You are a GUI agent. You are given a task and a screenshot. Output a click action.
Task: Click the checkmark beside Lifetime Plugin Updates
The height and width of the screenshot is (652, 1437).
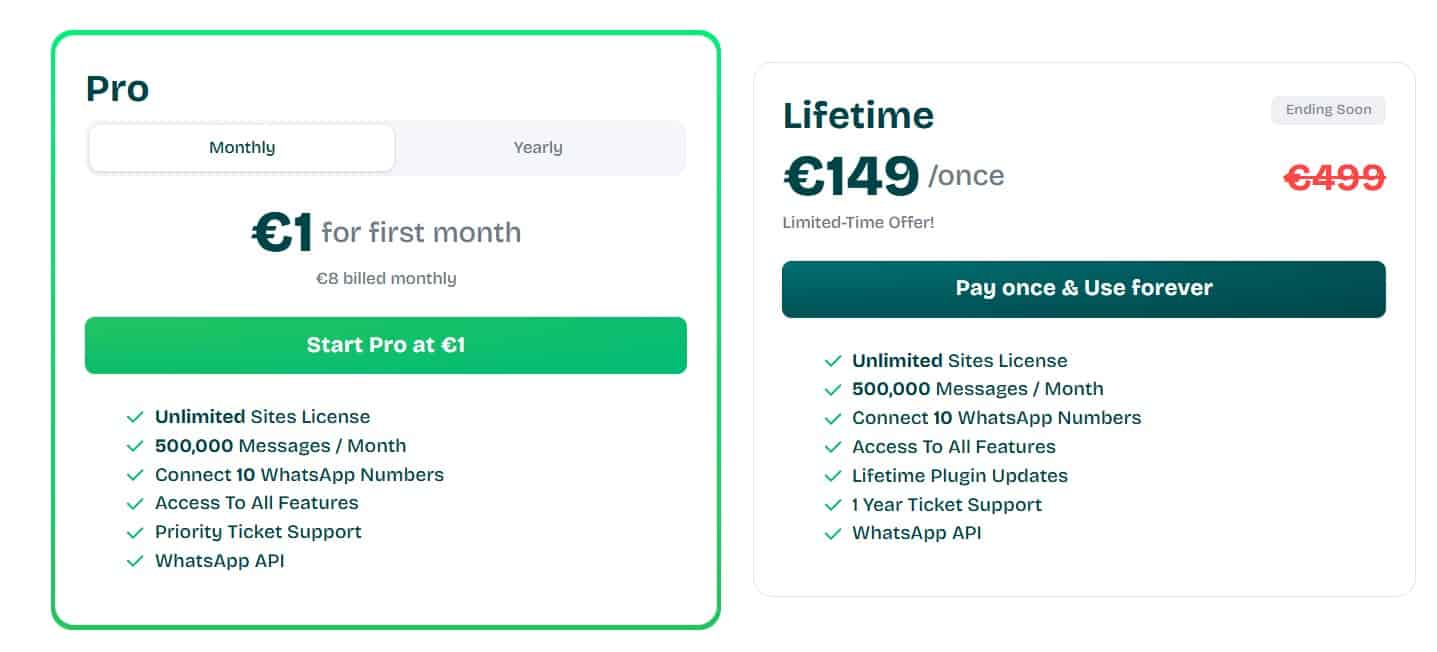[x=832, y=476]
